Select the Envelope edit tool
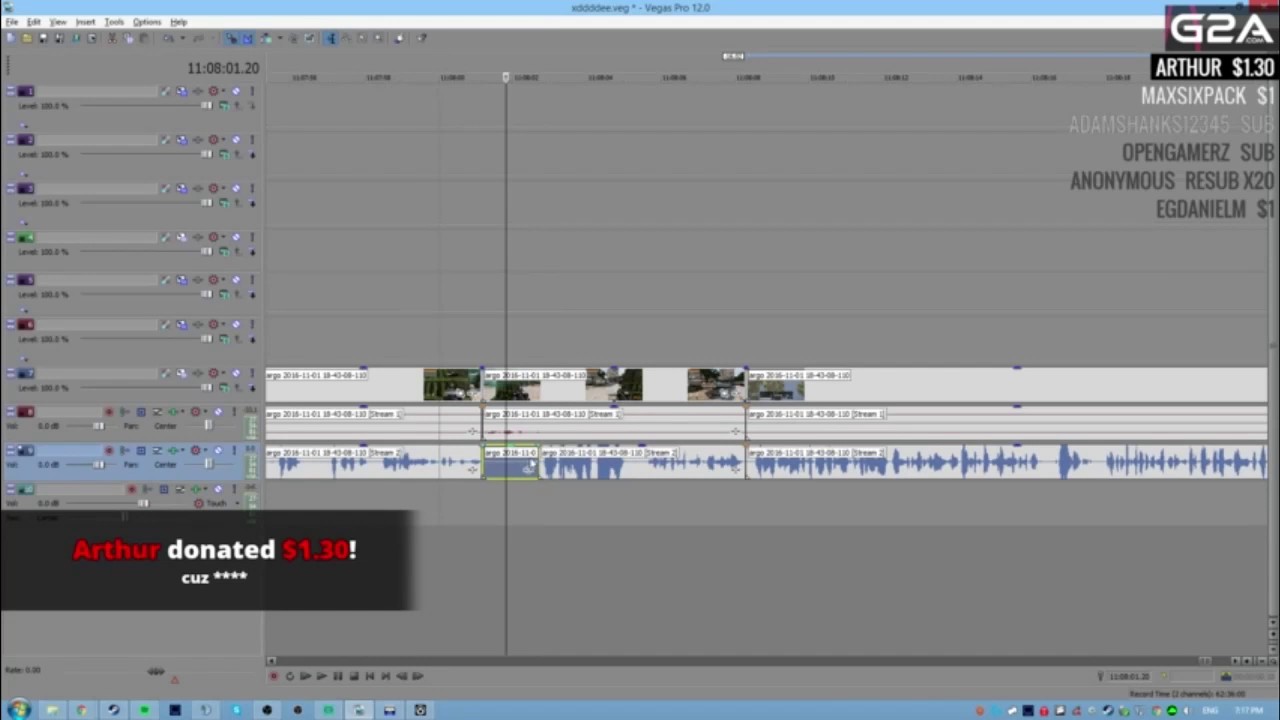 (345, 38)
